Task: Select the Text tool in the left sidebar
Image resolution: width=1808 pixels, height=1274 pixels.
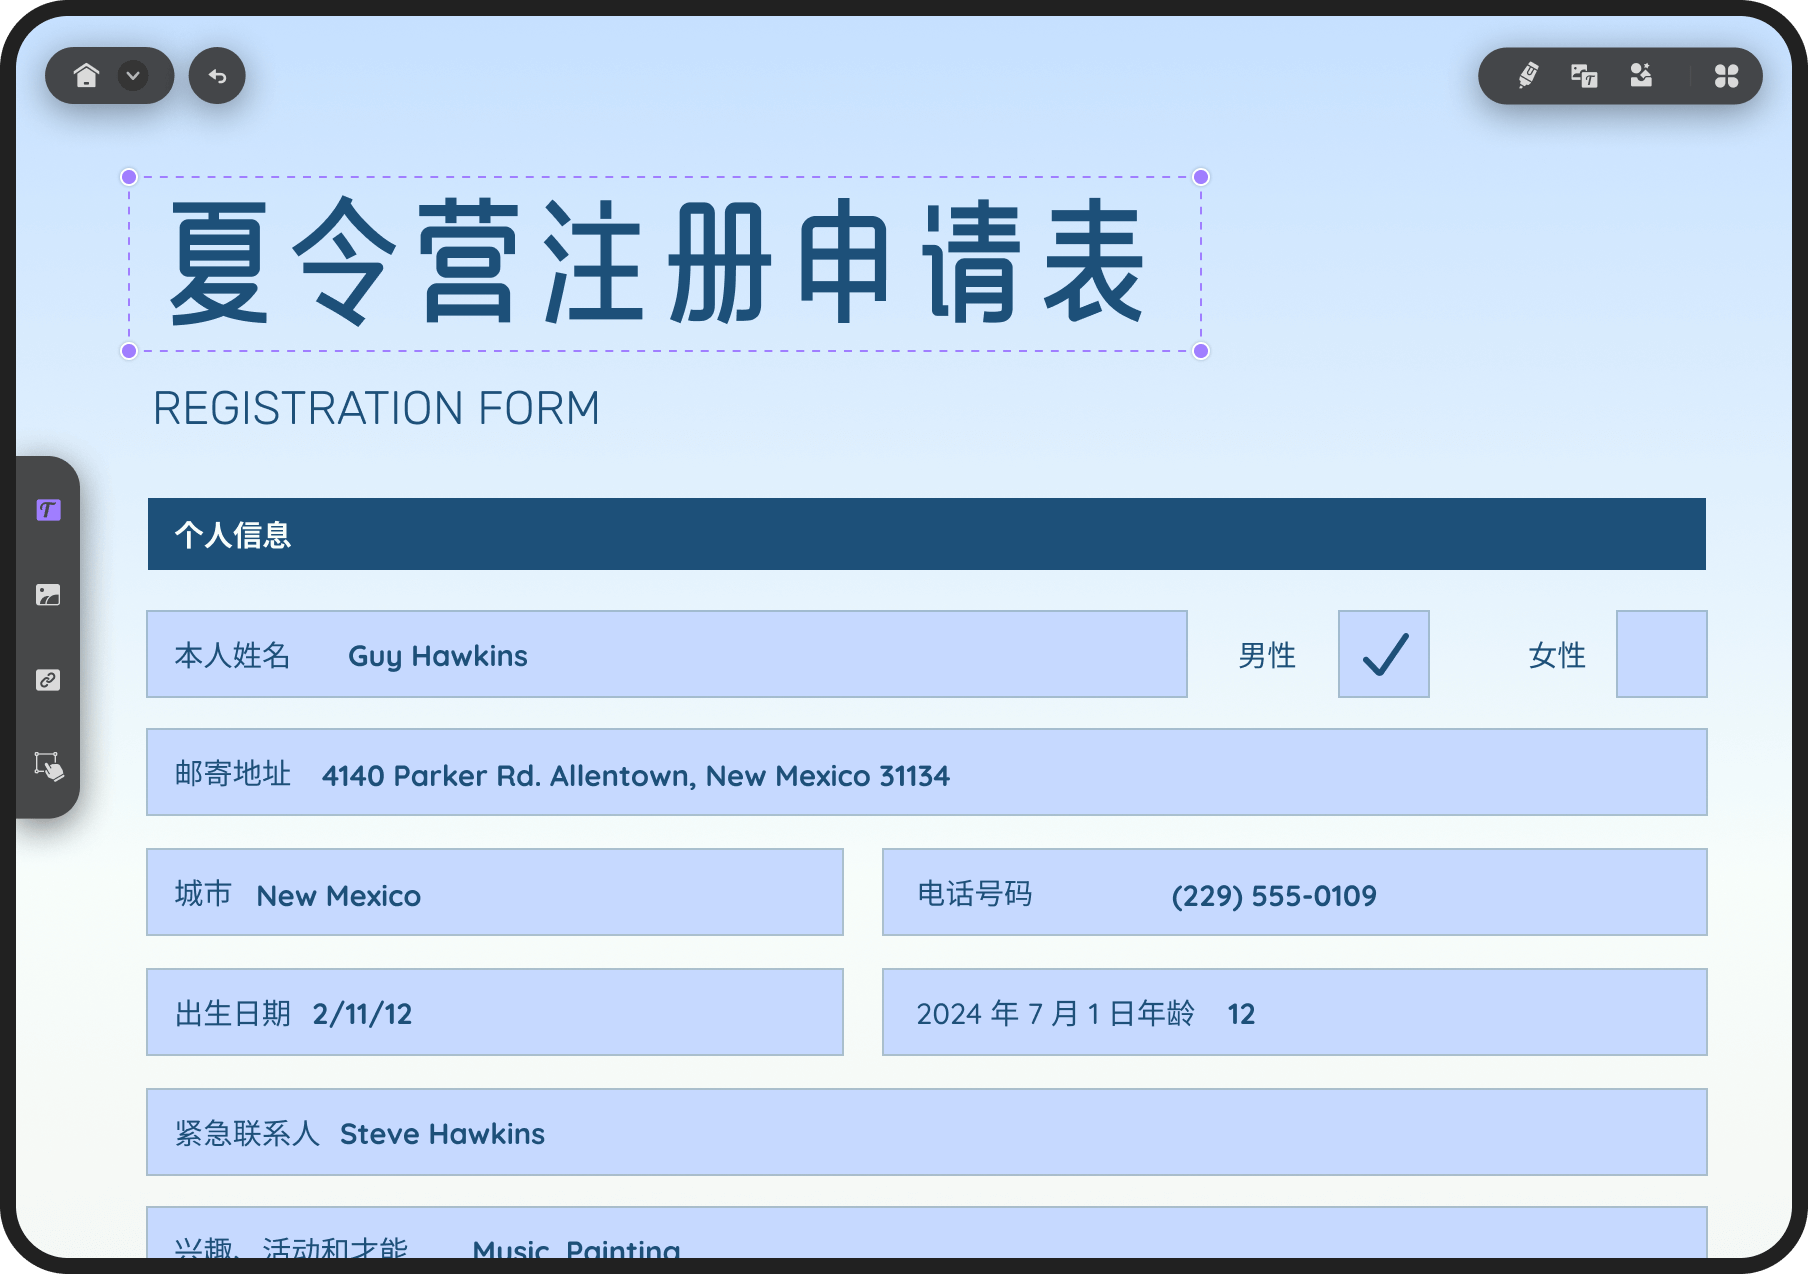Action: click(47, 510)
